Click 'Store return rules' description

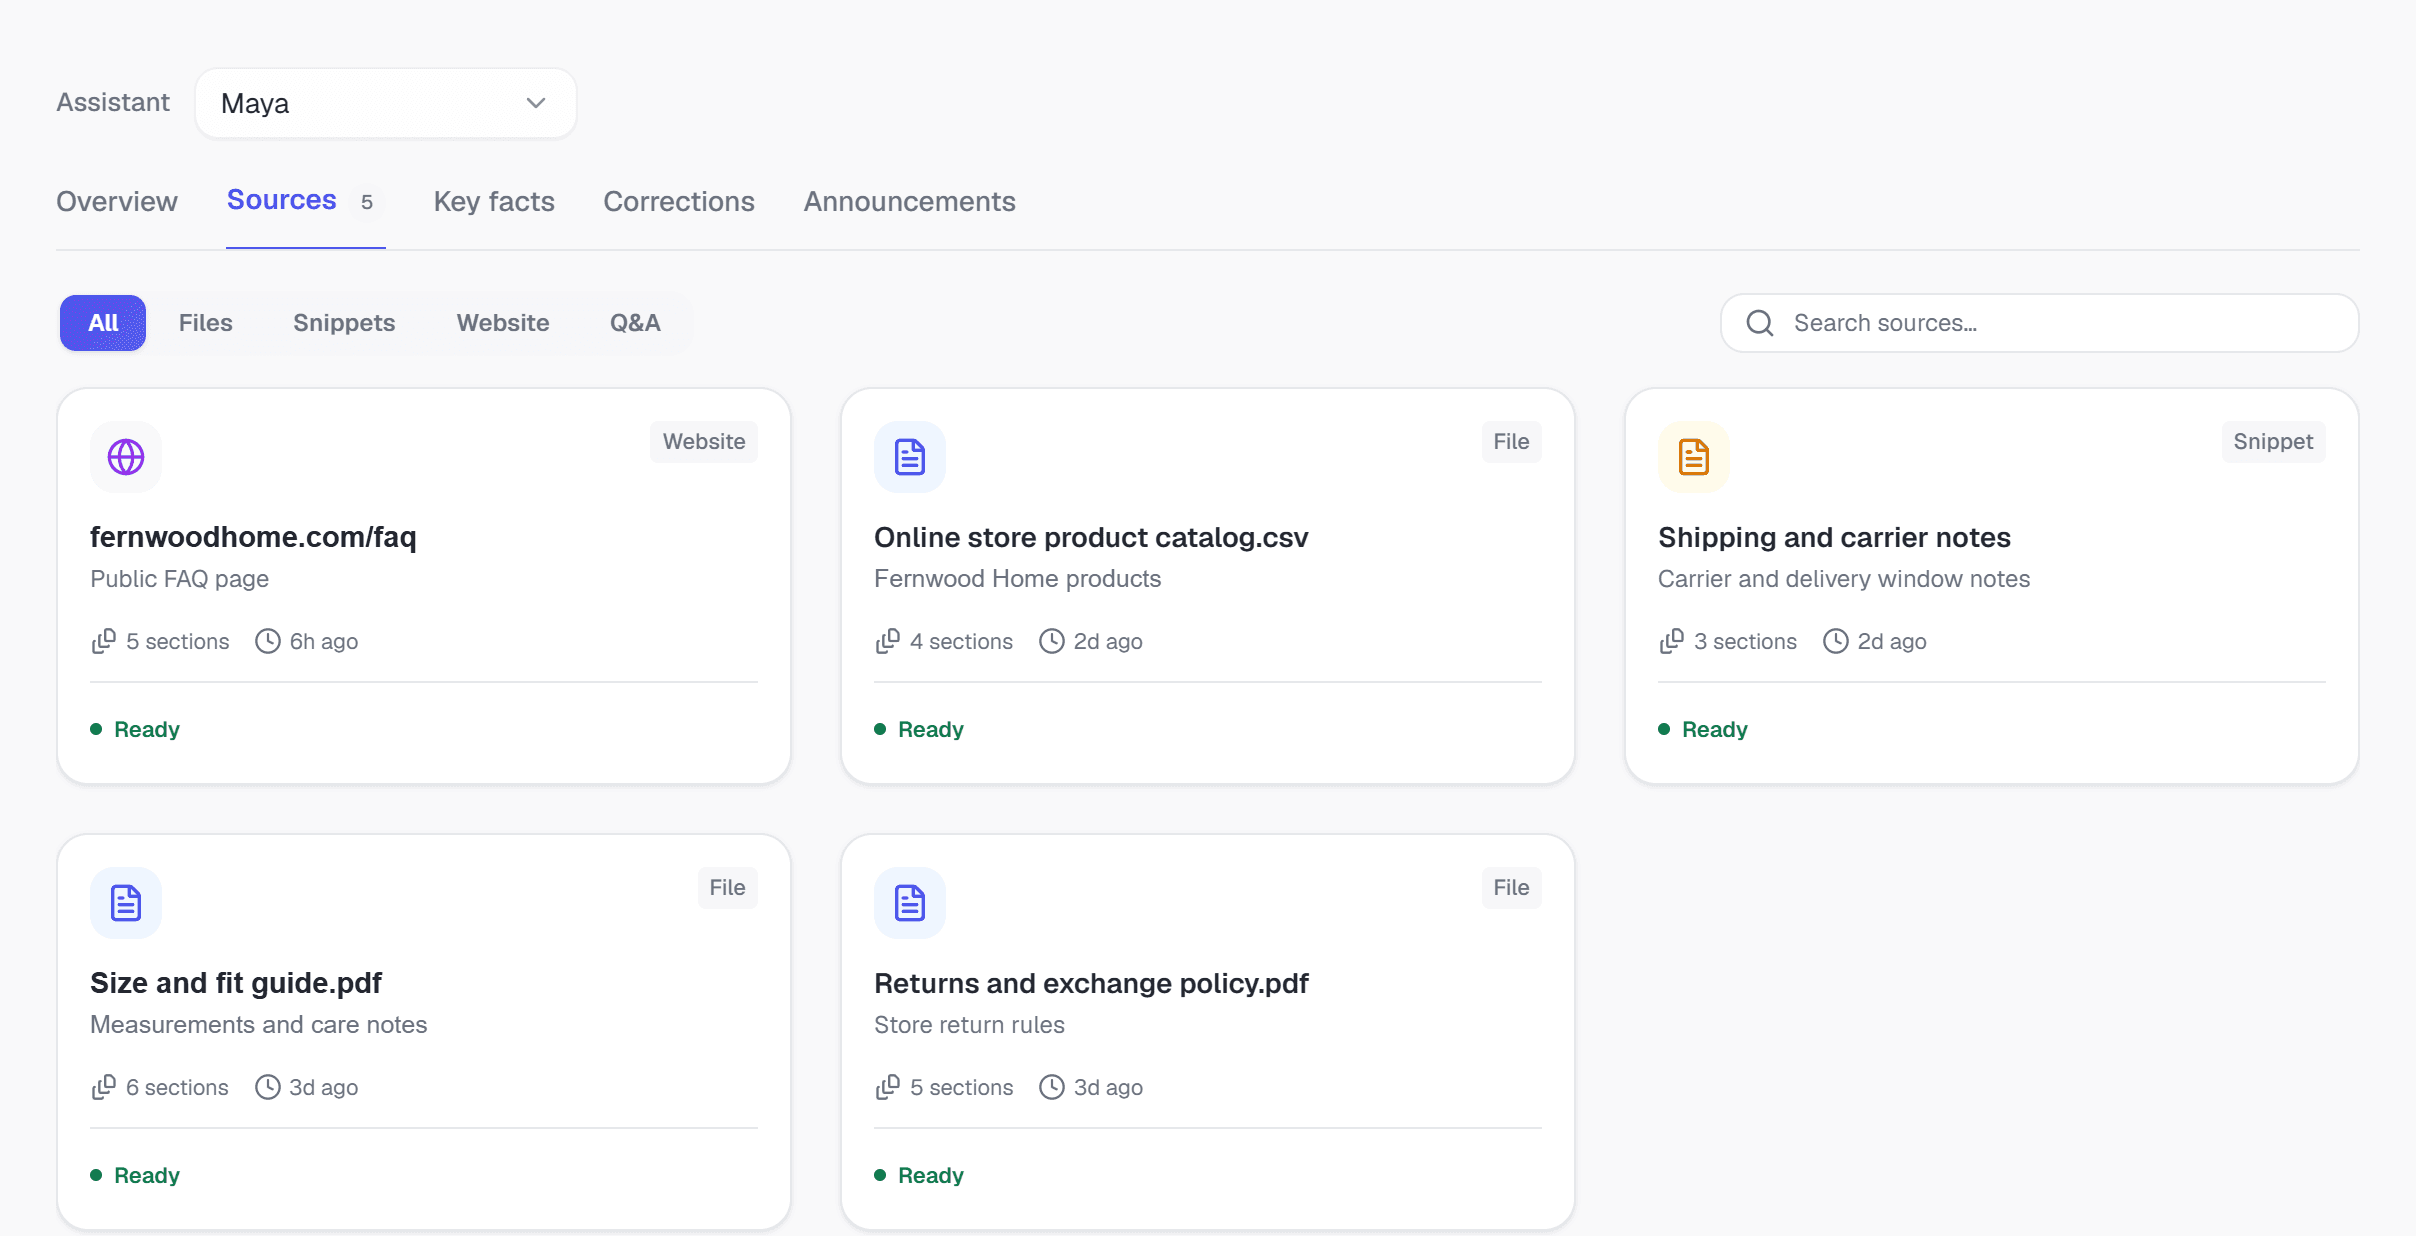click(969, 1025)
